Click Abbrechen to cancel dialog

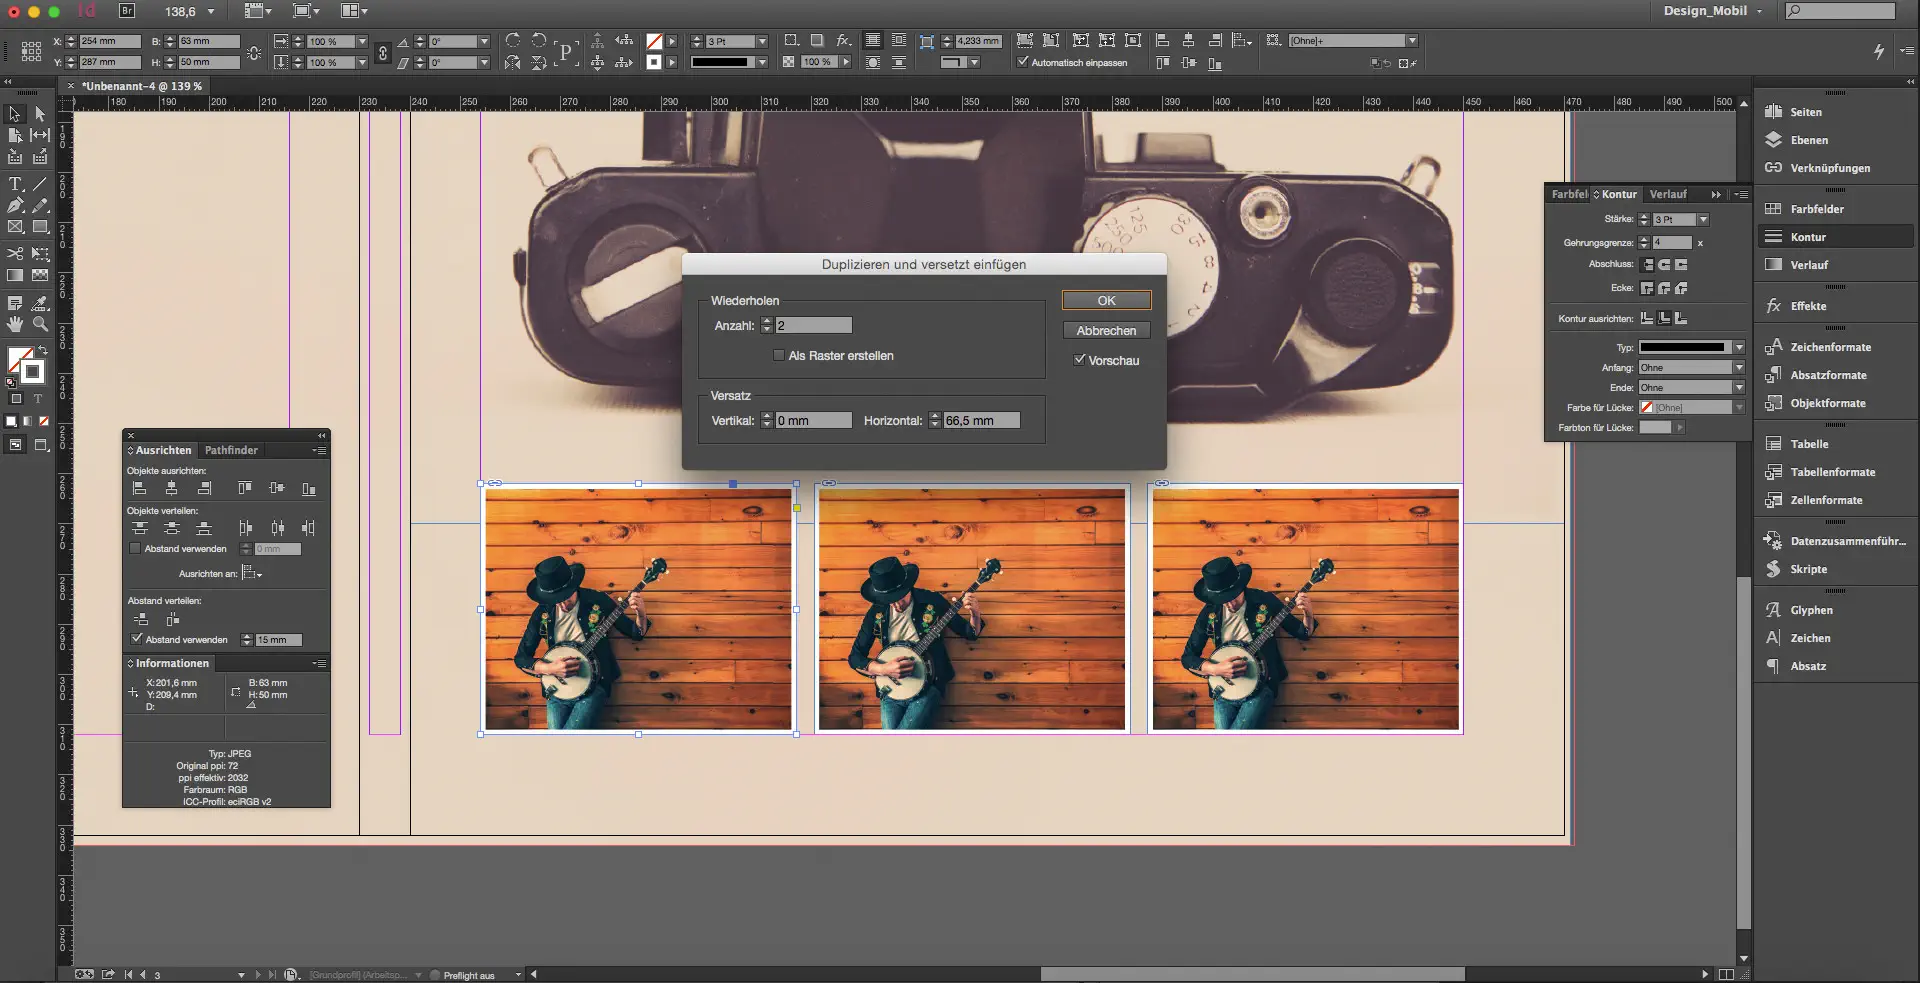tap(1106, 330)
